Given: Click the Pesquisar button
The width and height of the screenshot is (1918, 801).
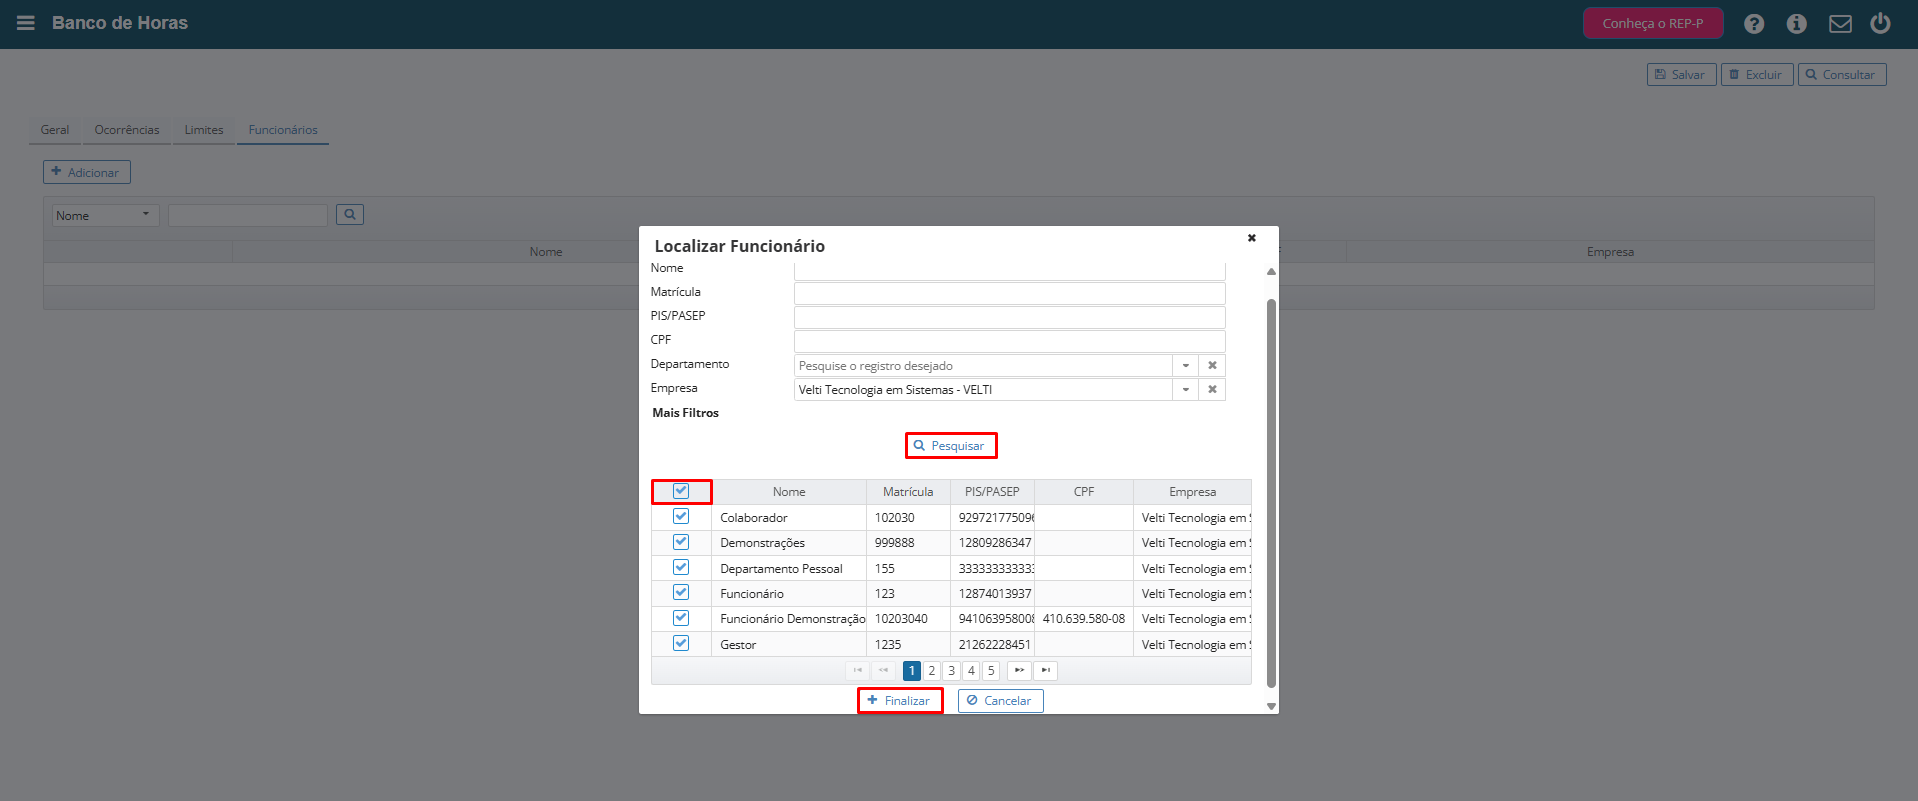Looking at the screenshot, I should coord(950,446).
